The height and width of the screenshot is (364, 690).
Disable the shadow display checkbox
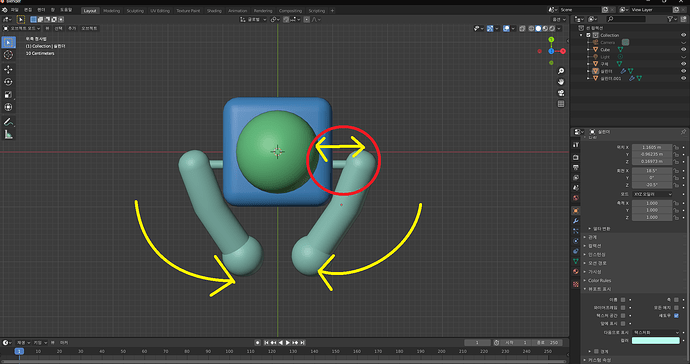pyautogui.click(x=676, y=316)
